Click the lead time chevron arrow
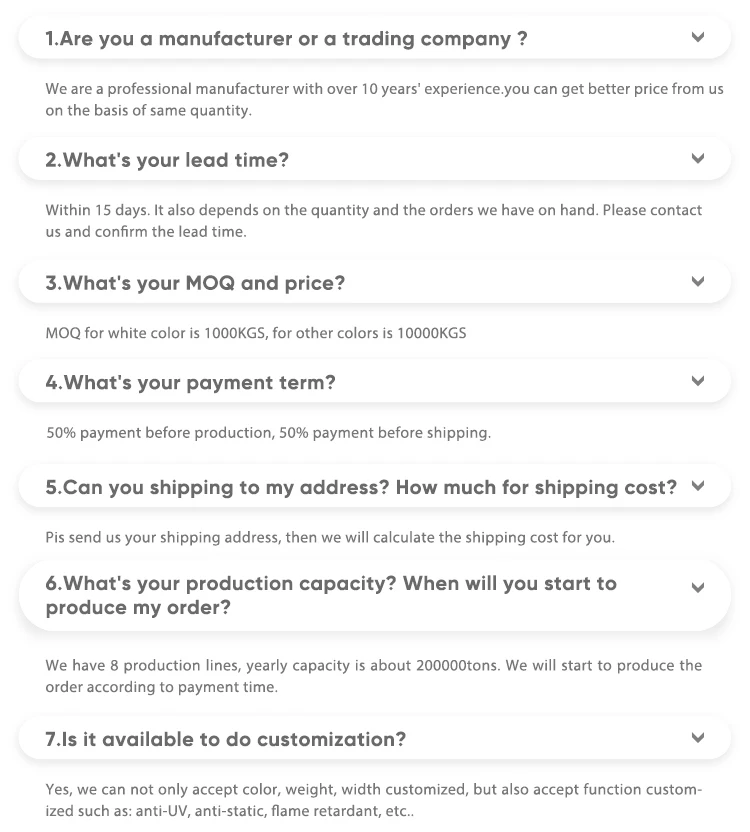Screen dimensions: 750x832 pos(698,159)
